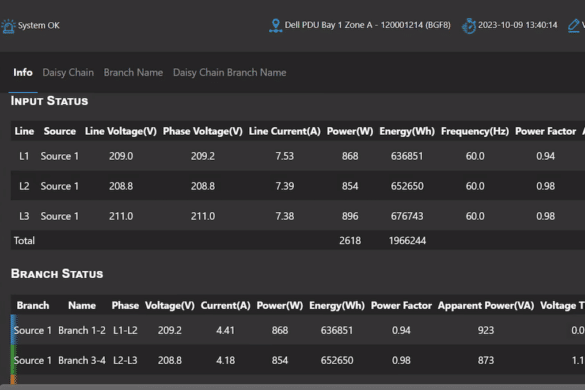Click blue color indicator of Branch 1-2
The width and height of the screenshot is (585, 390).
13,330
